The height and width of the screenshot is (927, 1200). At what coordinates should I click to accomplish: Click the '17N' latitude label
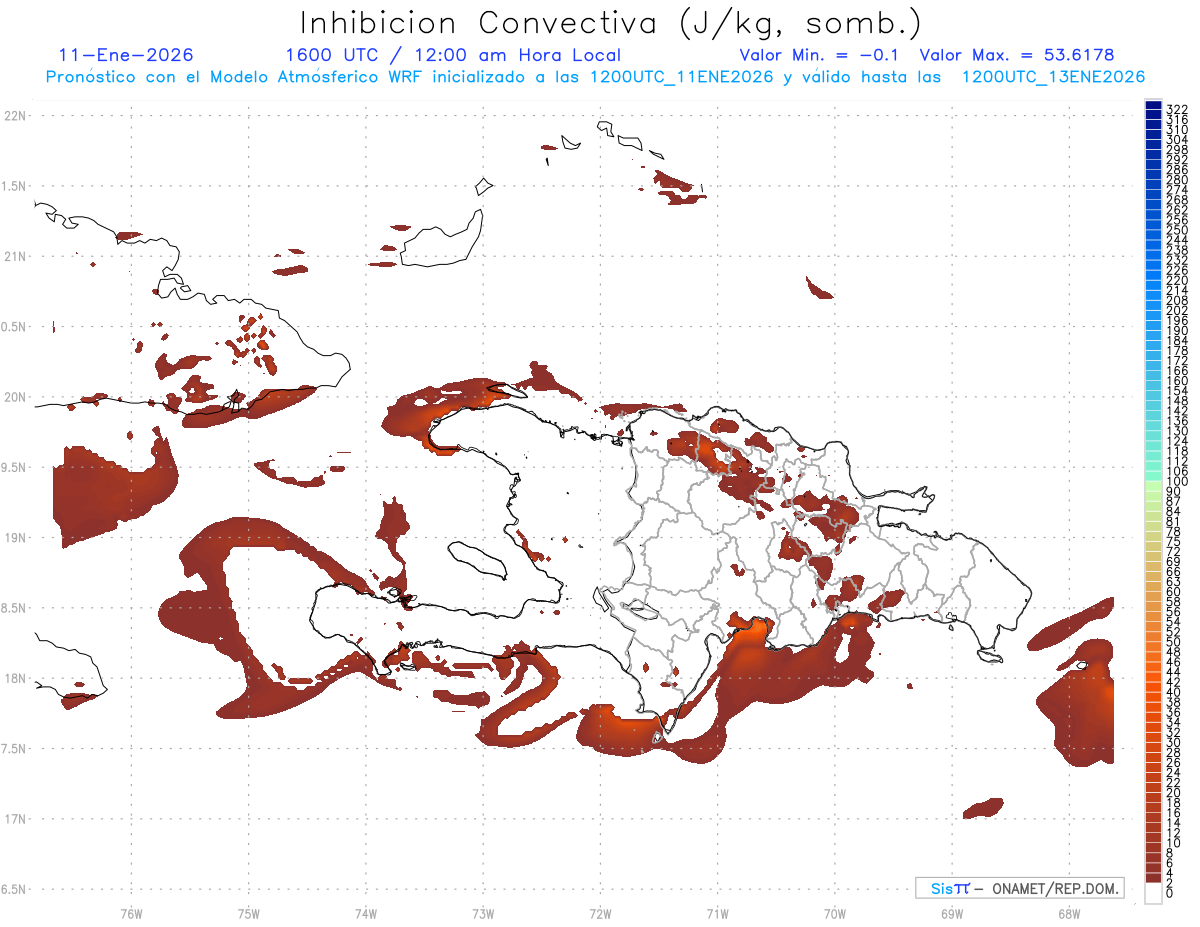tap(15, 819)
